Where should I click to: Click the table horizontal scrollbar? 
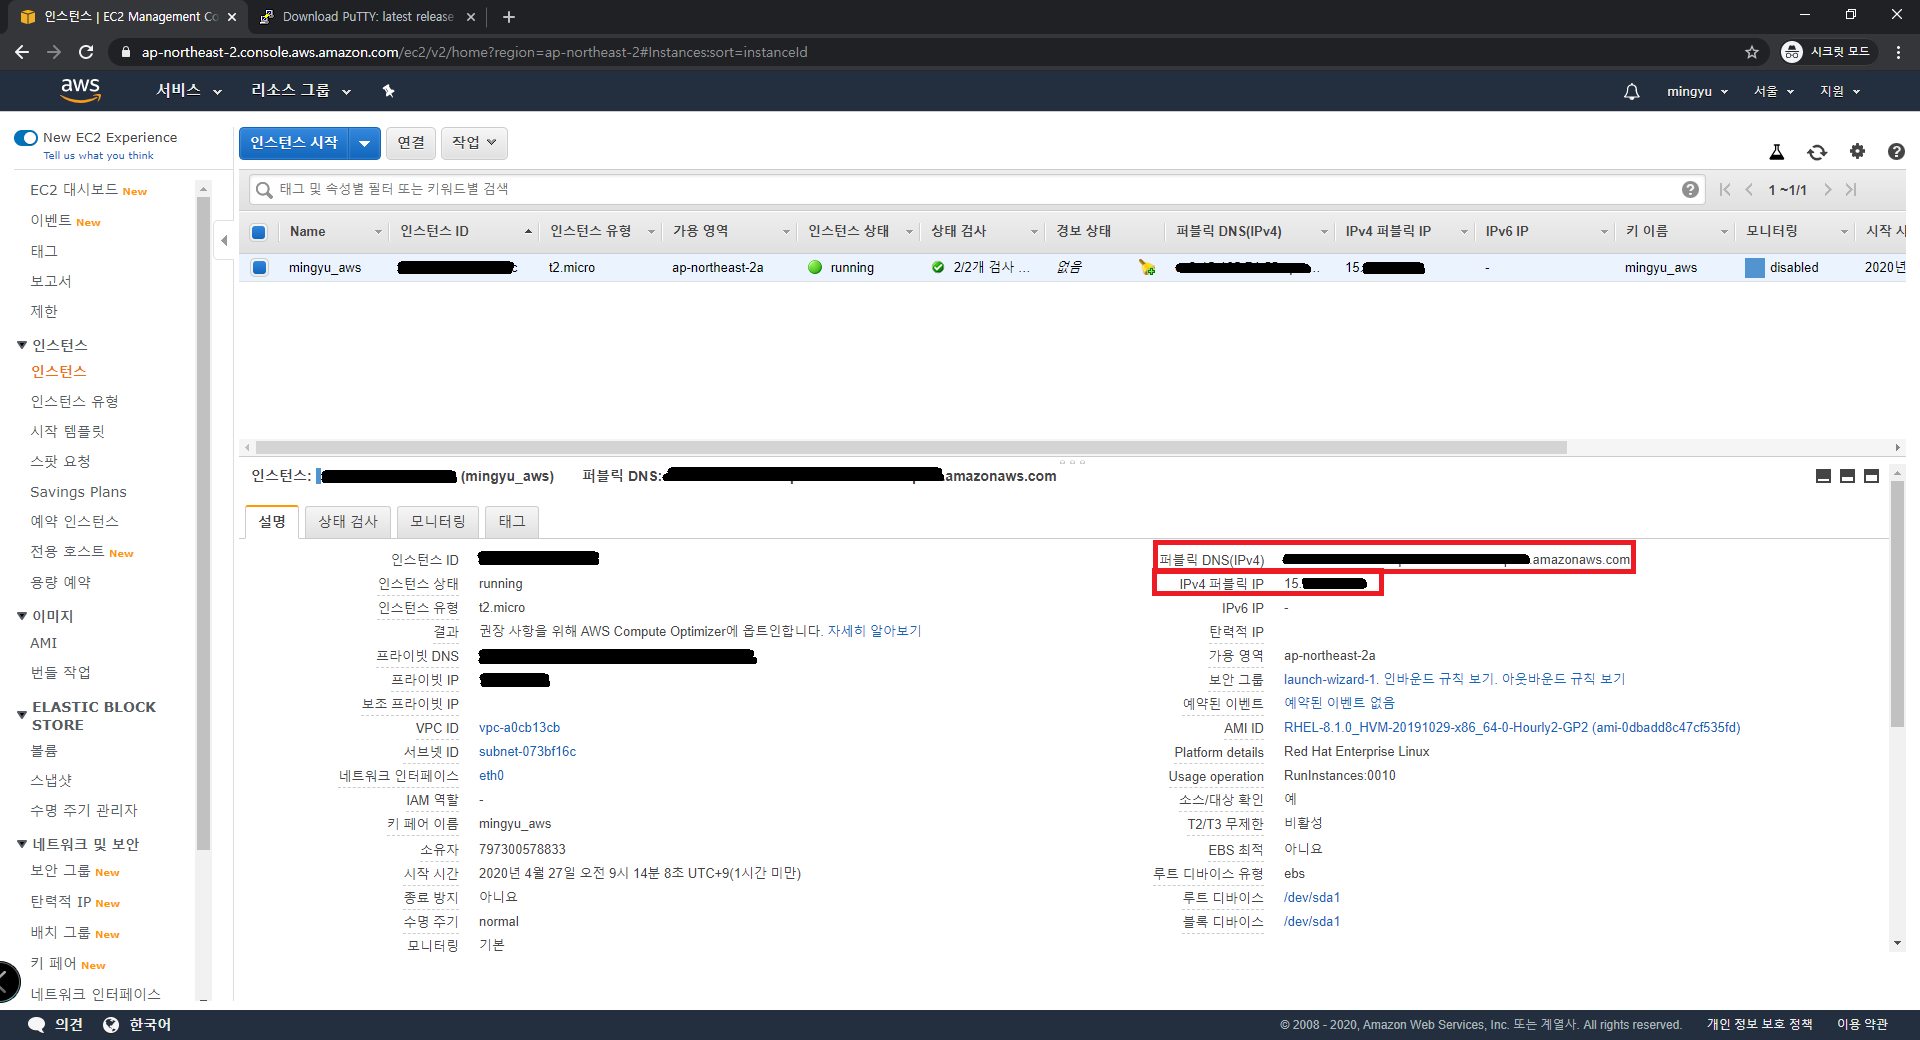910,448
